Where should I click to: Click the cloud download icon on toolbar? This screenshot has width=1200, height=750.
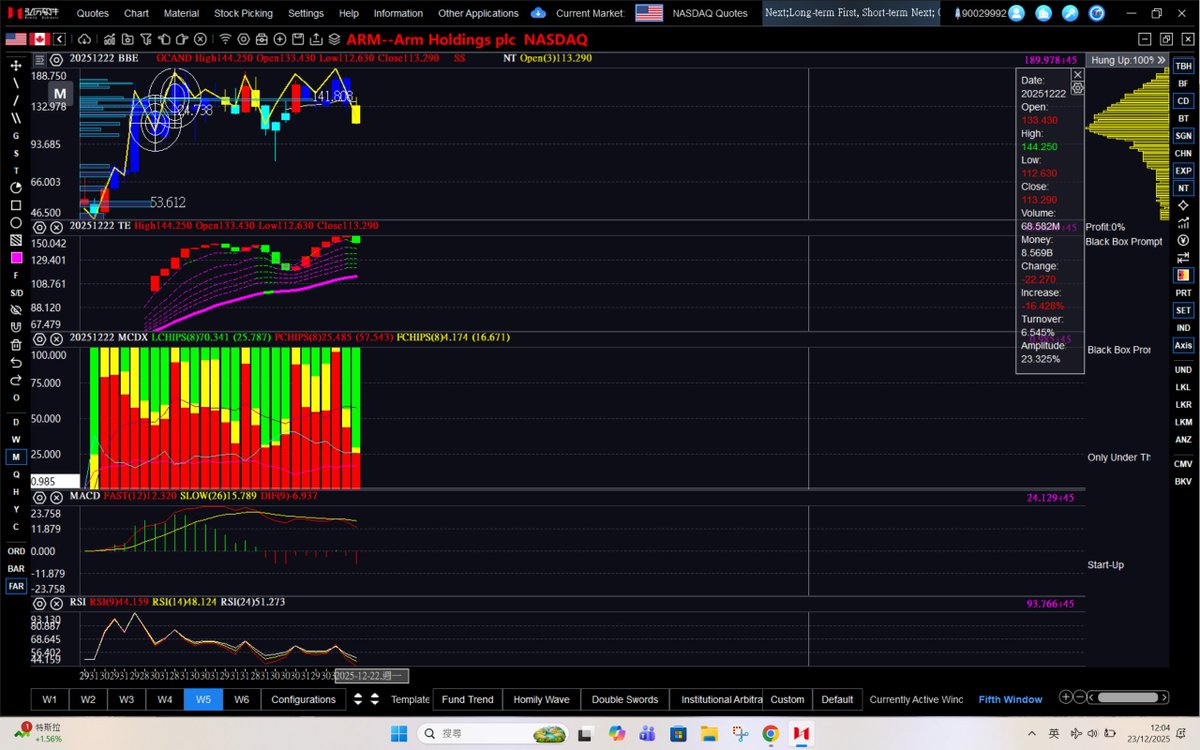(x=85, y=41)
